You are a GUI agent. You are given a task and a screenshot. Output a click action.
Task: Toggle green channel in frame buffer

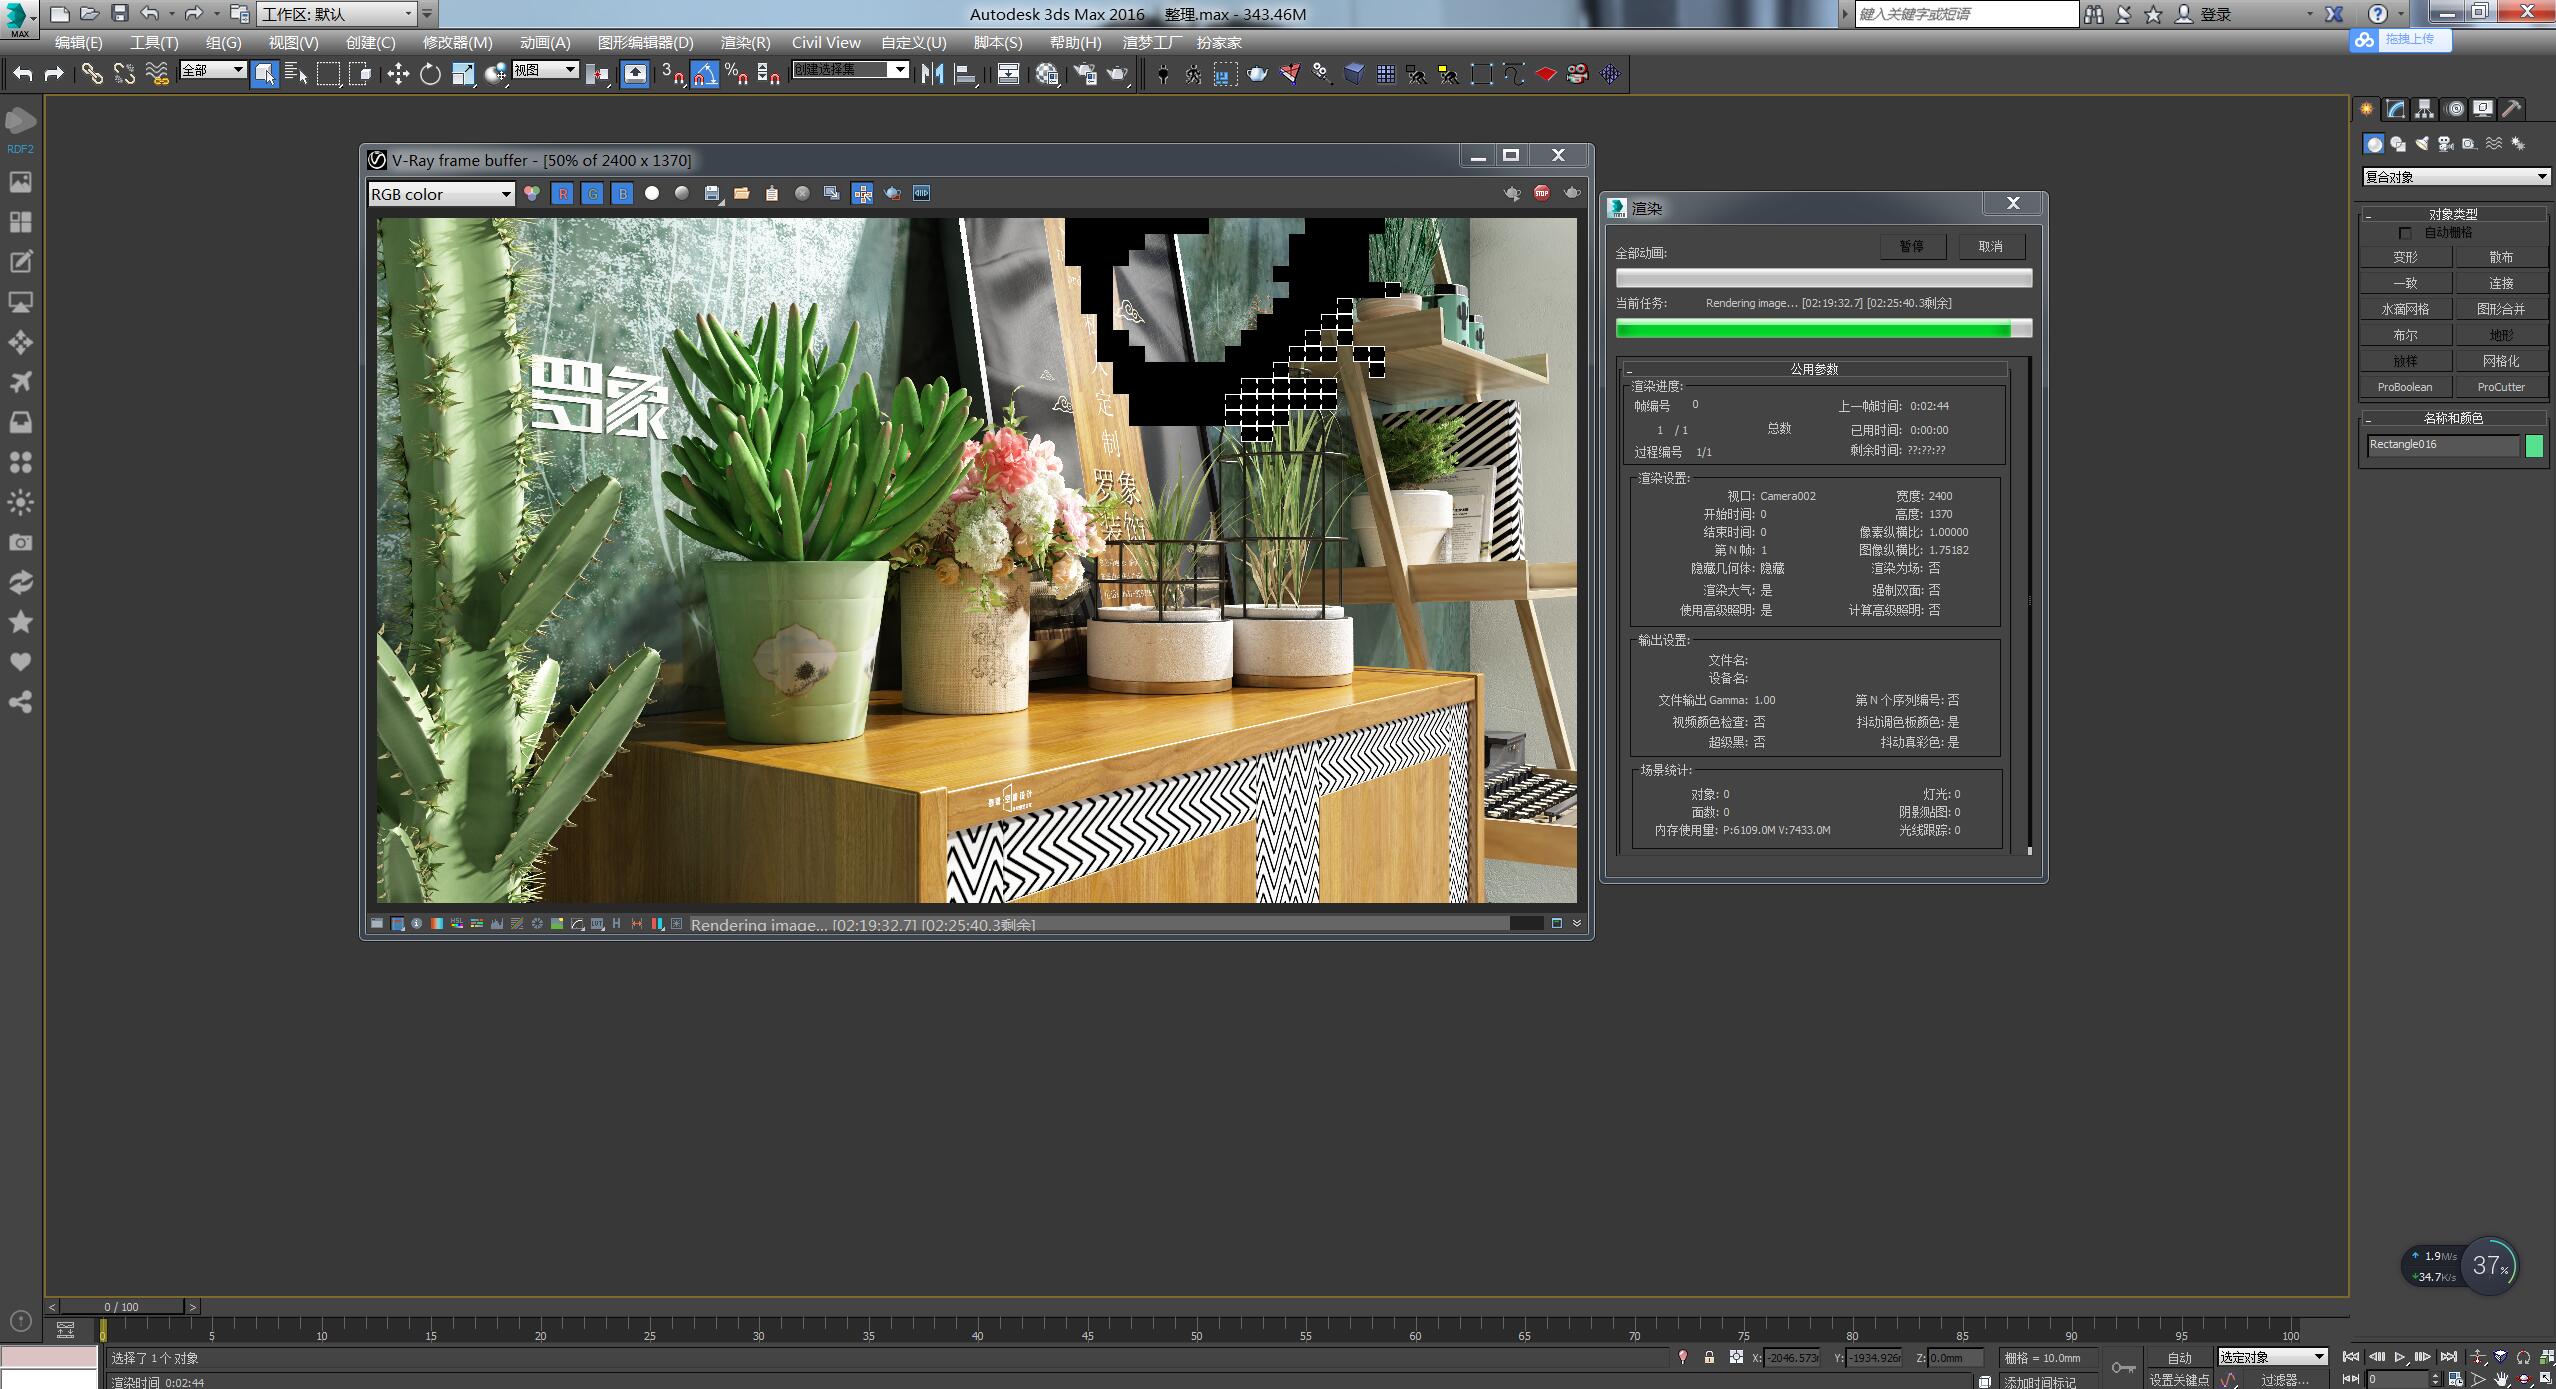pyautogui.click(x=593, y=193)
